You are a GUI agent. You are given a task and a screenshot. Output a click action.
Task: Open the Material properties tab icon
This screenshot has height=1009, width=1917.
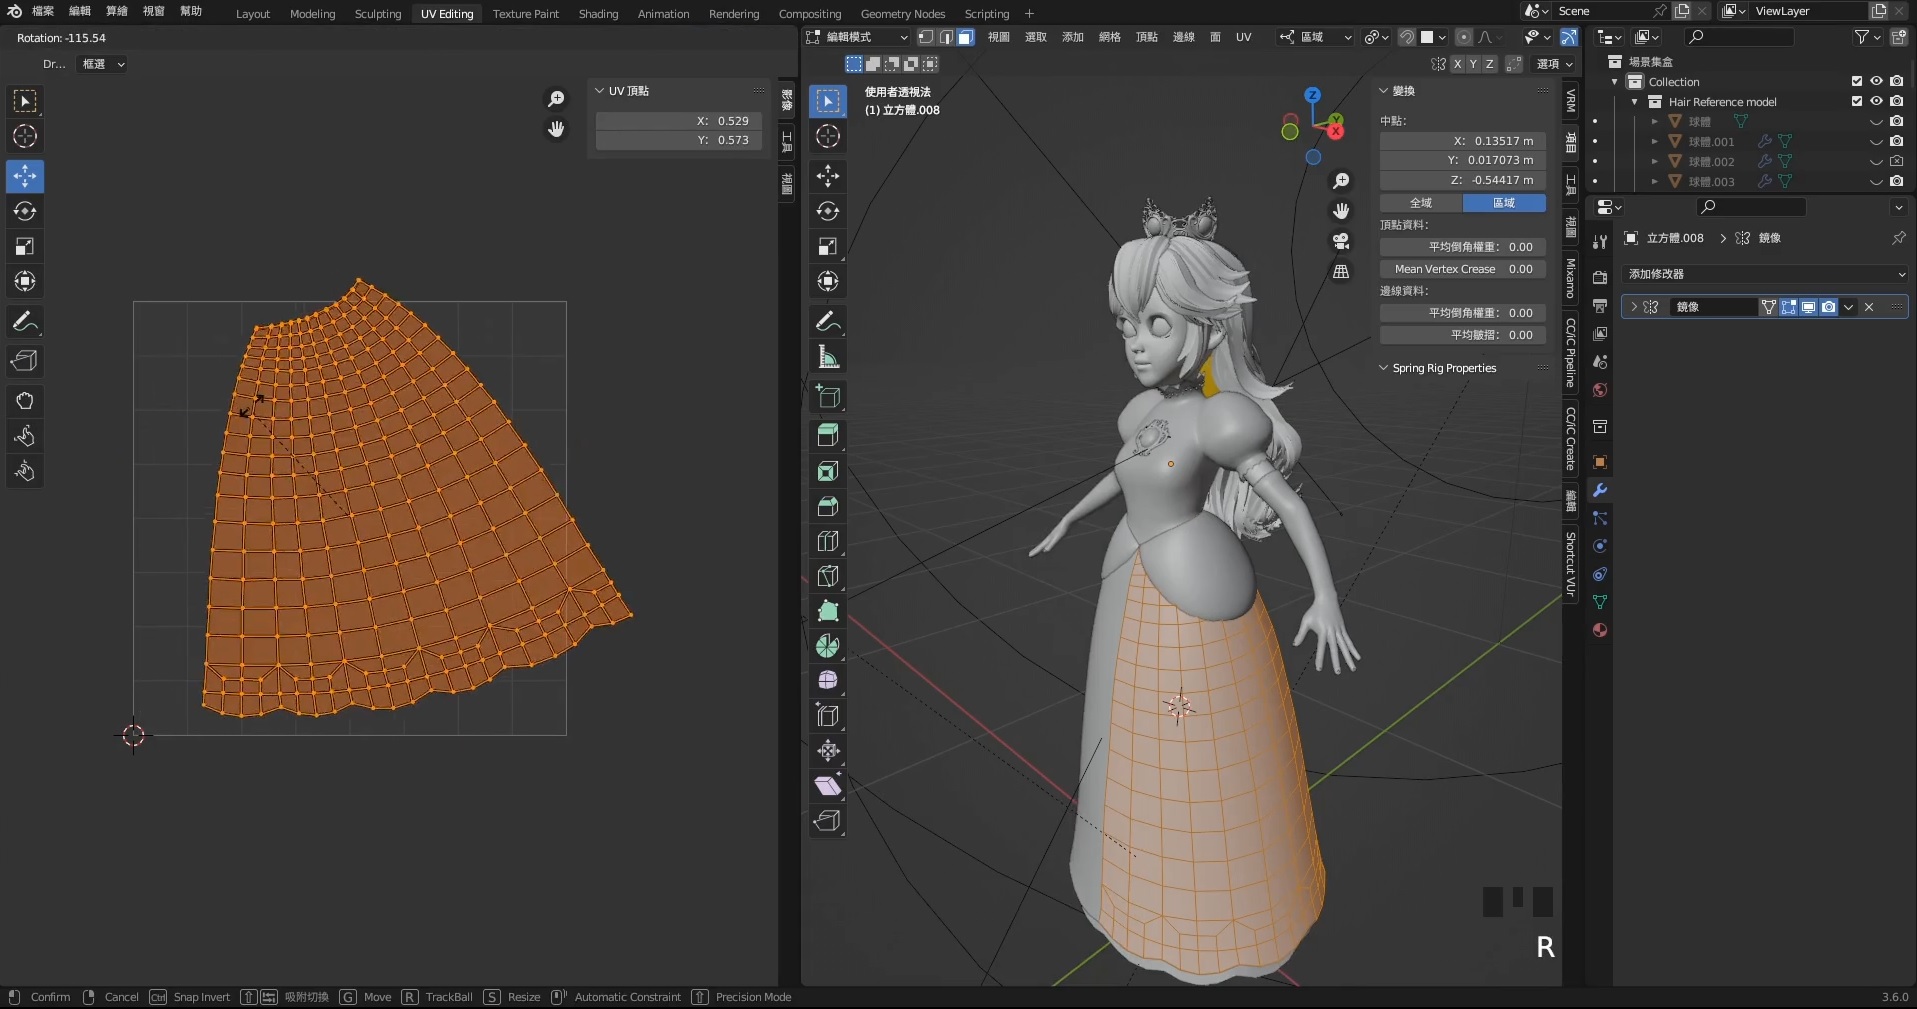click(1600, 630)
